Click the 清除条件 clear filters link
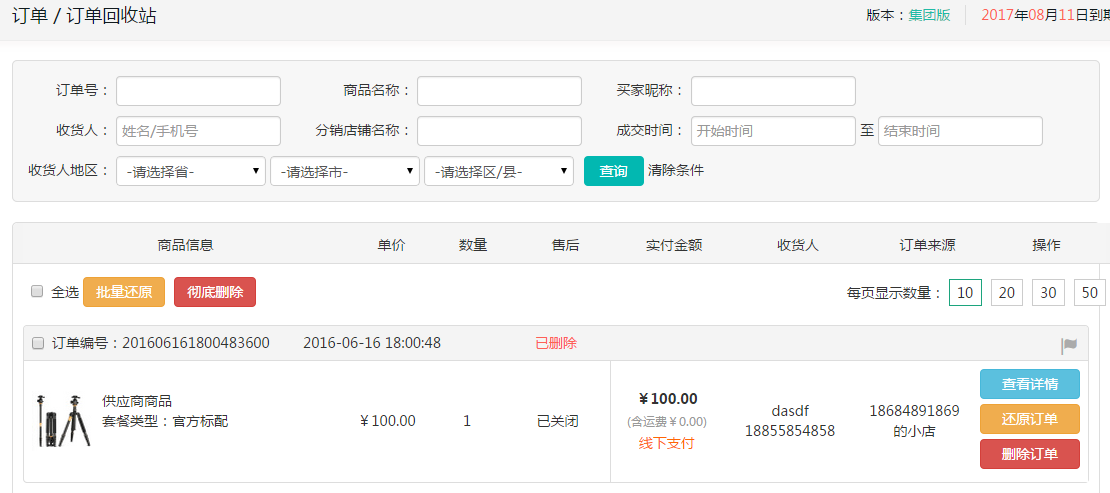 (x=676, y=170)
